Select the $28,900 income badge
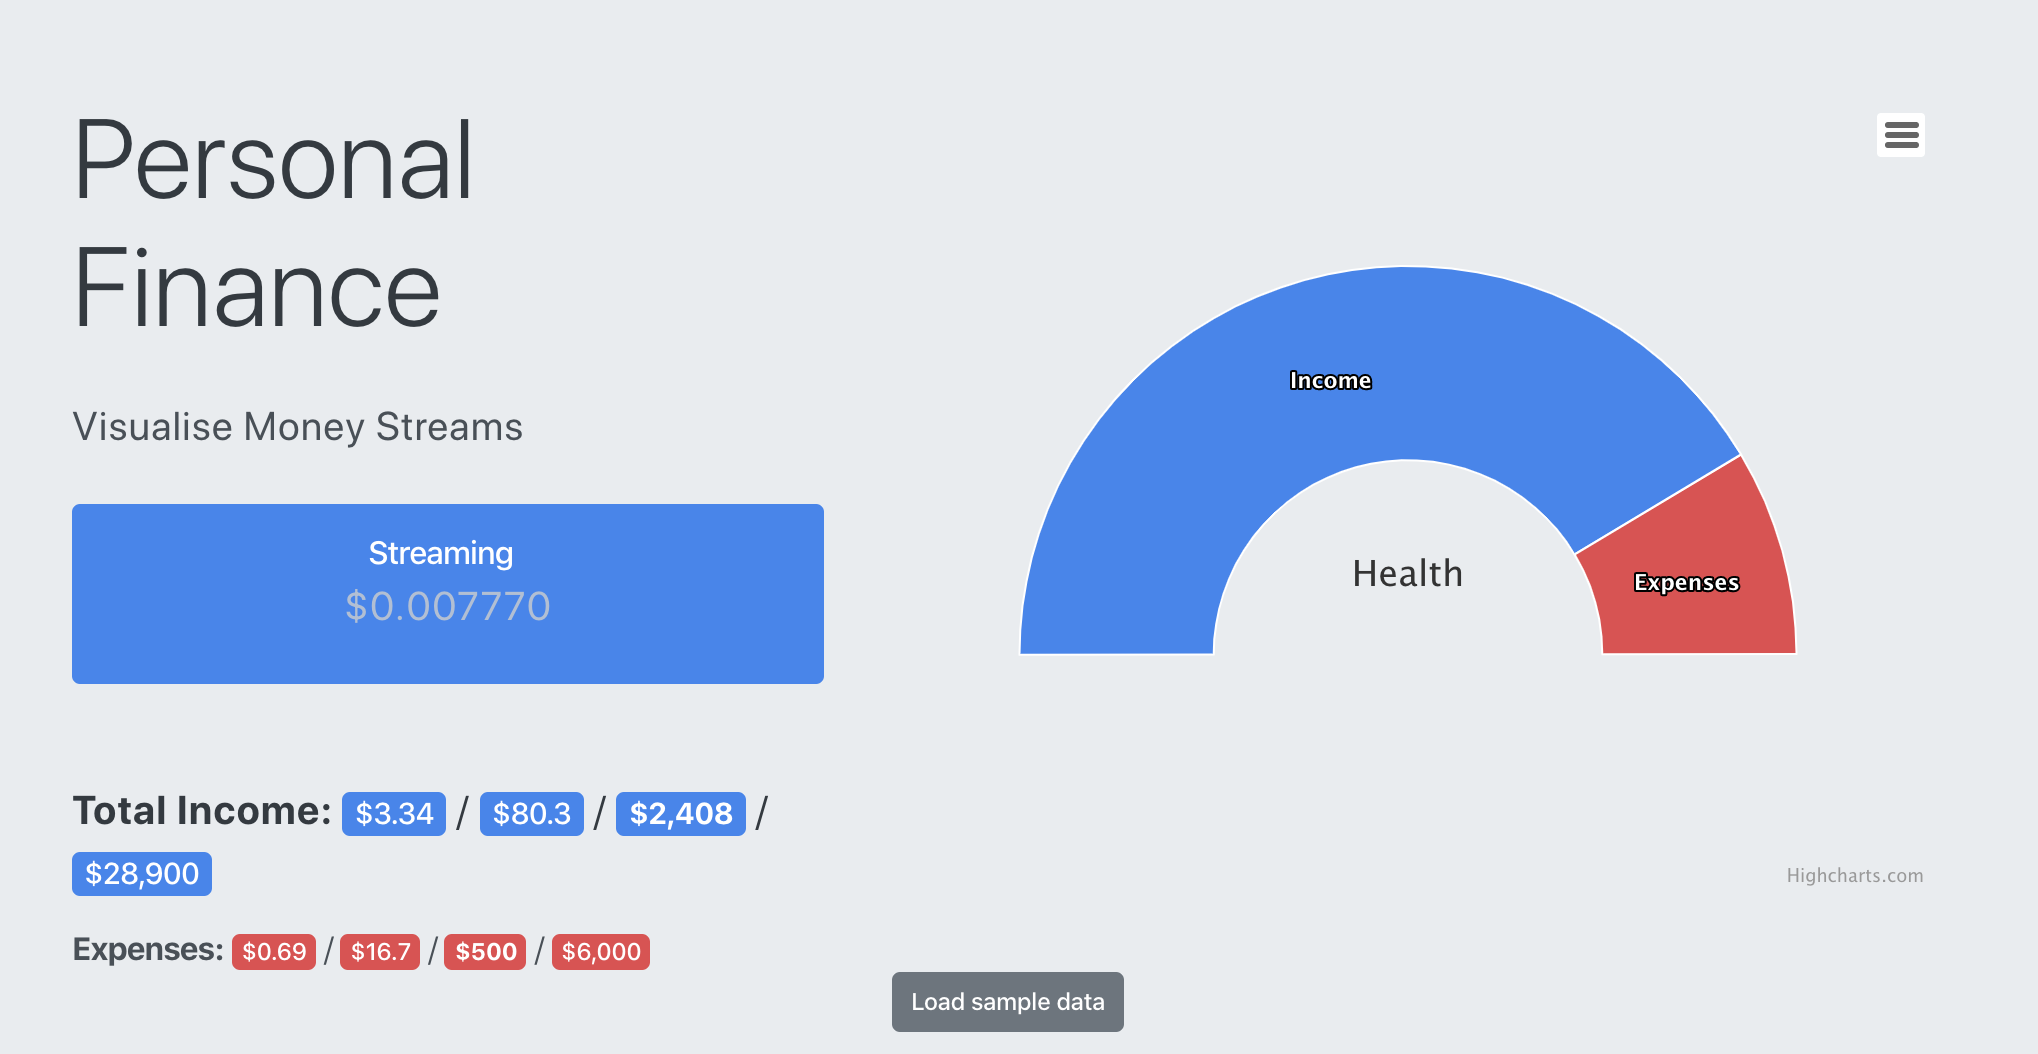2038x1054 pixels. click(141, 873)
